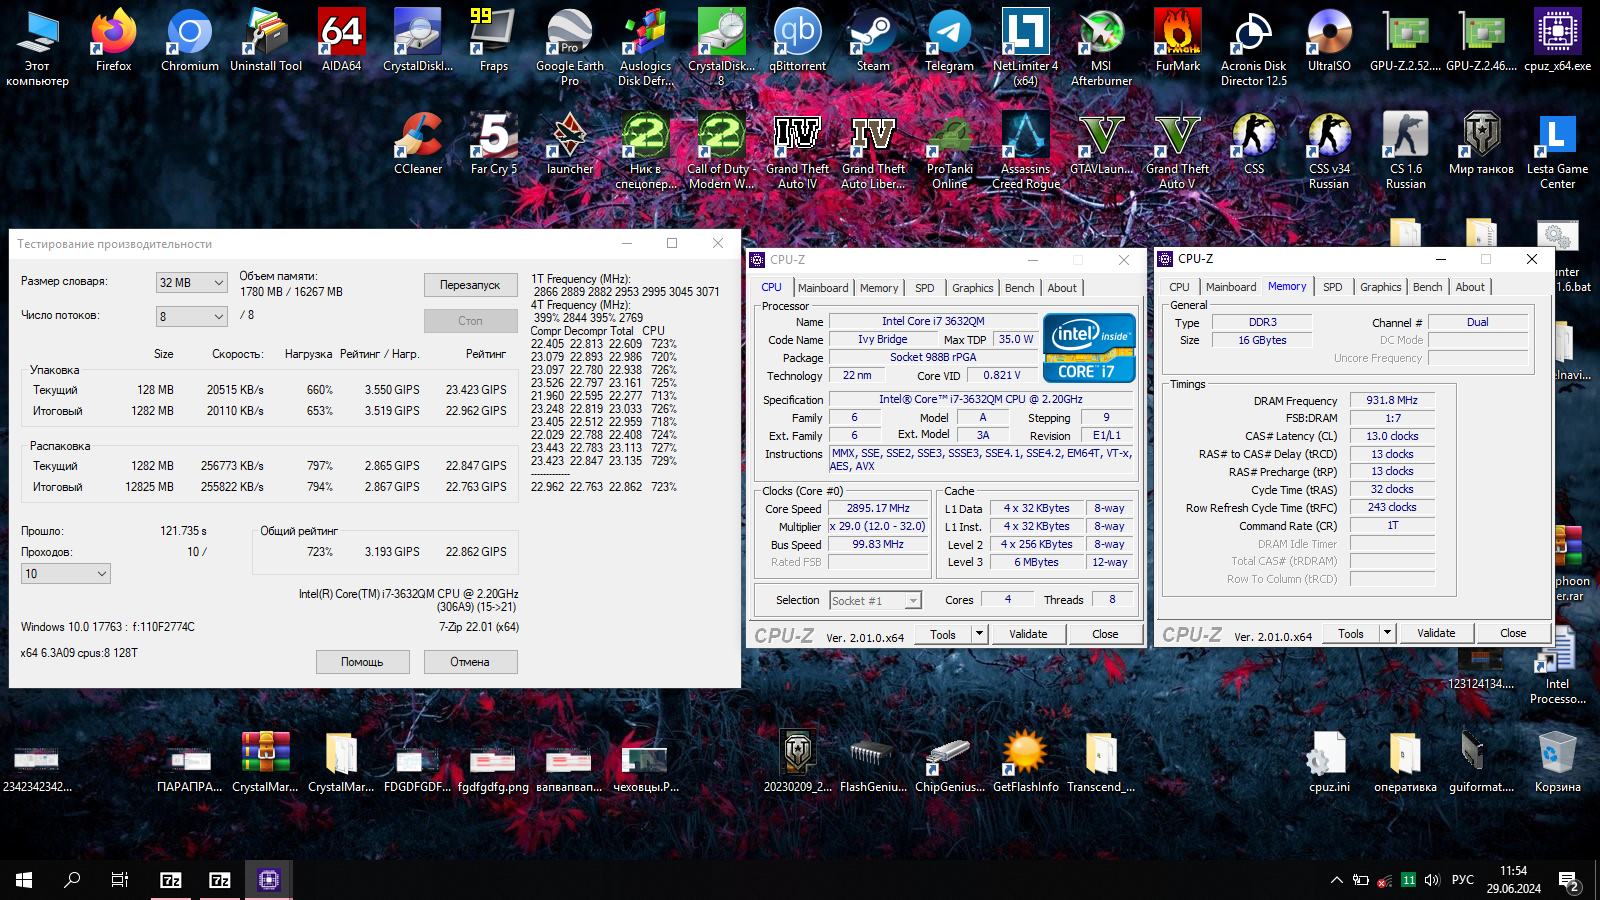Screen dimensions: 1600x900
Task: Launch the Assassins Creed Rogue shortcut
Action: click(1025, 150)
